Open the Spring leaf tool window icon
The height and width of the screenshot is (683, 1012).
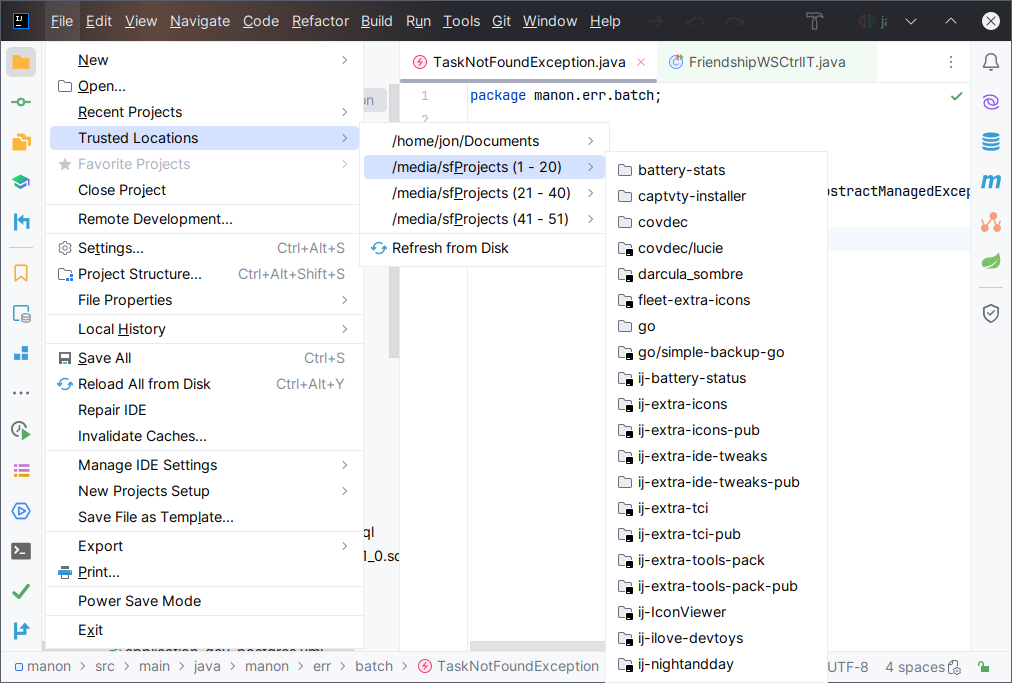point(991,261)
